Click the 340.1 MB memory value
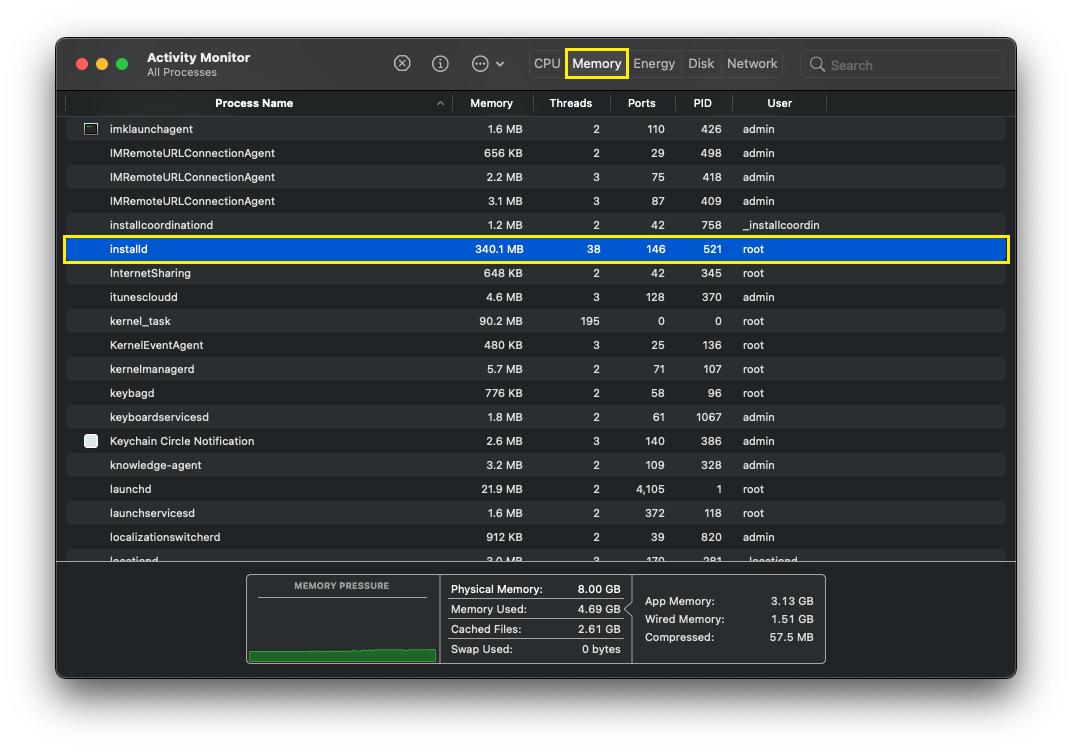 point(499,250)
